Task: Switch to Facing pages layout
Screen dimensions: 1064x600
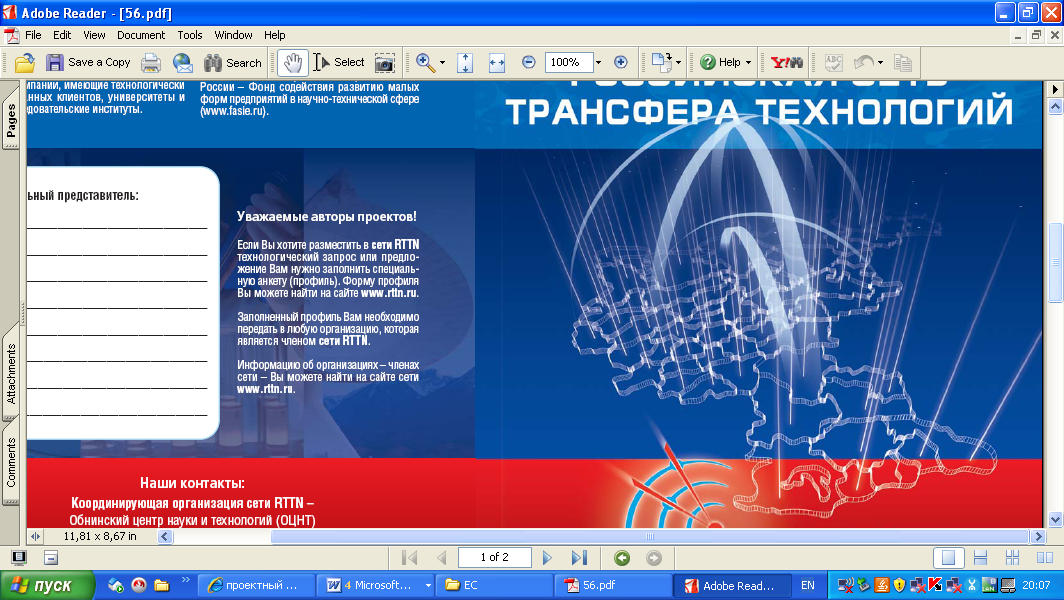Action: click(x=1045, y=558)
